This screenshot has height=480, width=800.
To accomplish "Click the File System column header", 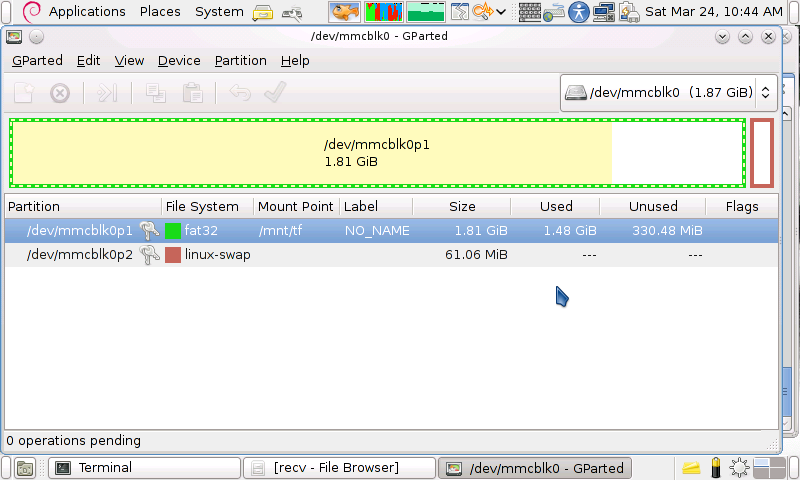I will (208, 207).
